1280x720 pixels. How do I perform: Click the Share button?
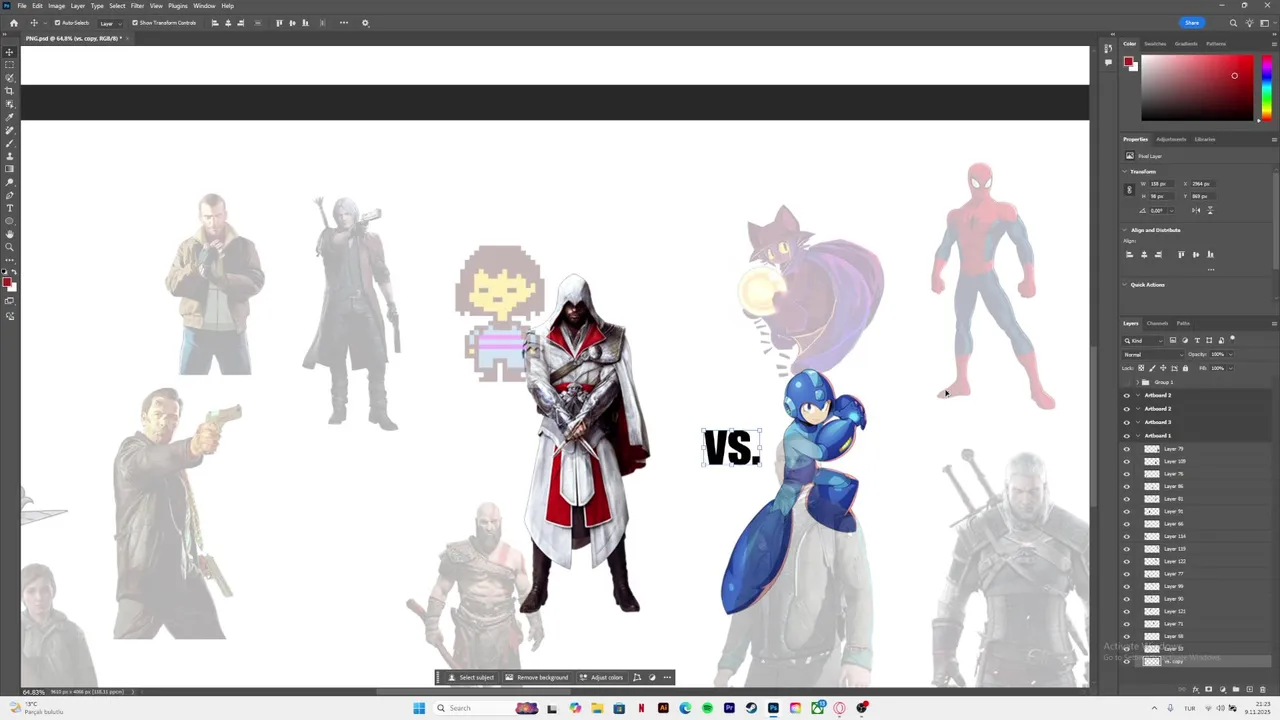[x=1192, y=23]
